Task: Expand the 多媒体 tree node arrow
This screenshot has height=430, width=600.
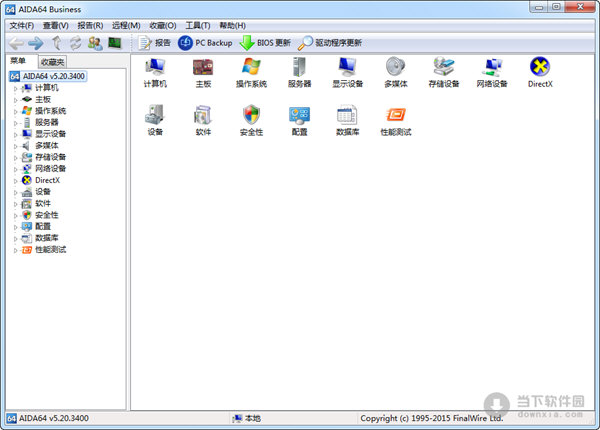Action: pyautogui.click(x=16, y=146)
